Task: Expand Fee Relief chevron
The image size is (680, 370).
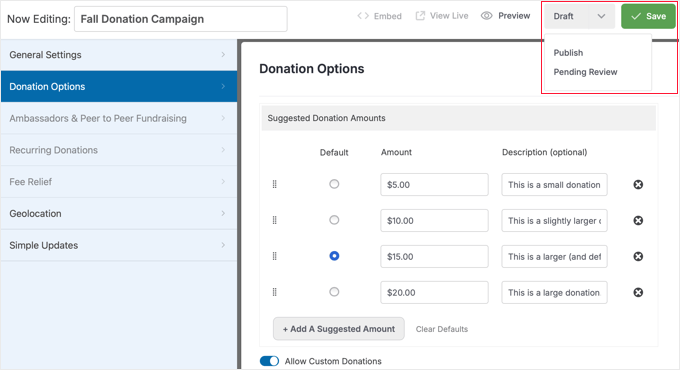Action: (223, 181)
